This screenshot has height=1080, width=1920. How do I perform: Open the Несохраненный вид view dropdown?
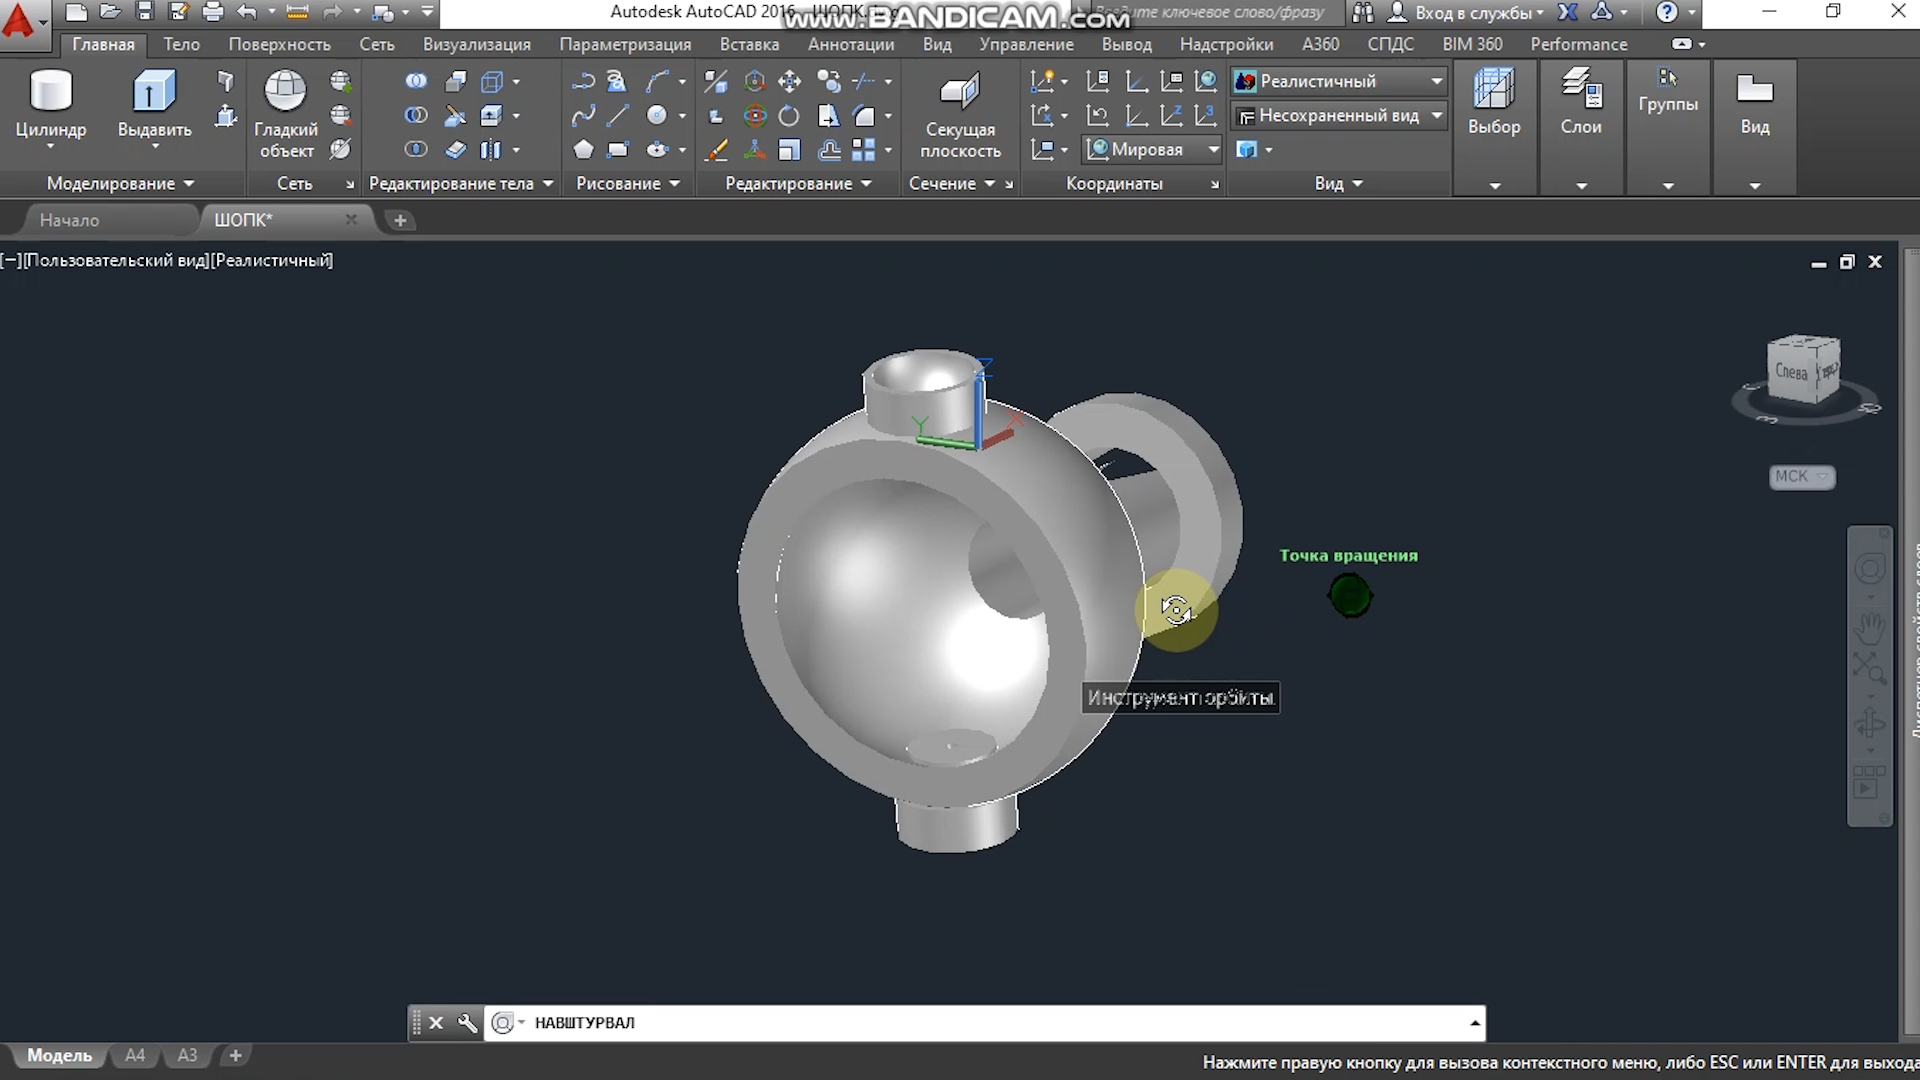point(1436,116)
